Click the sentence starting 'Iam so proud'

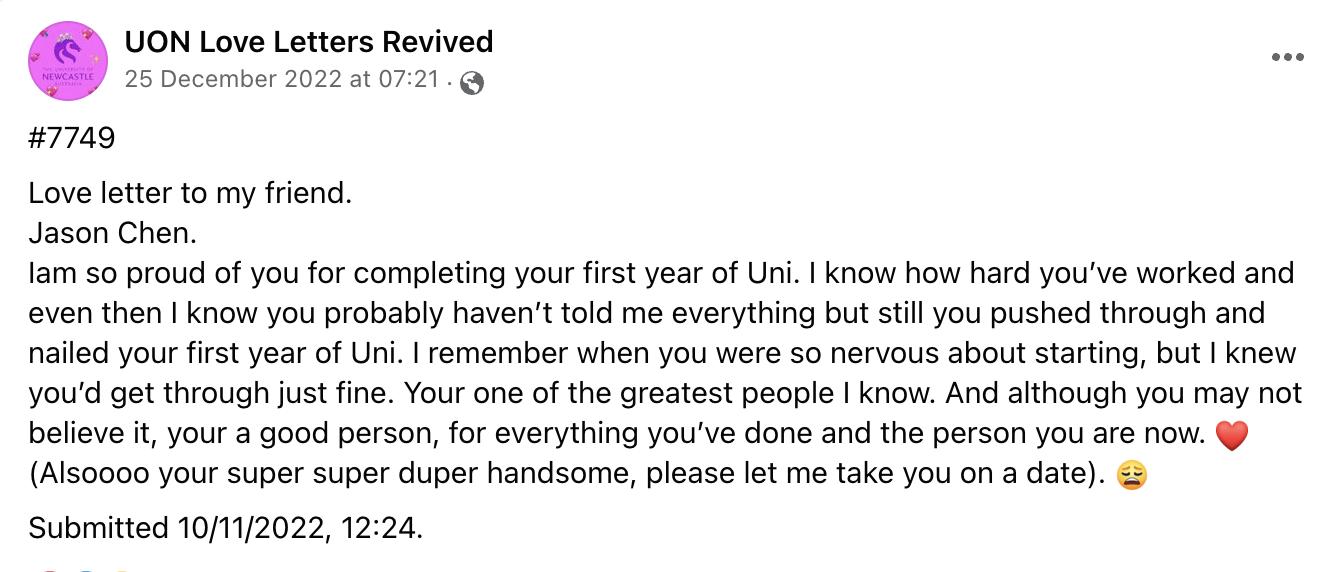pos(400,273)
